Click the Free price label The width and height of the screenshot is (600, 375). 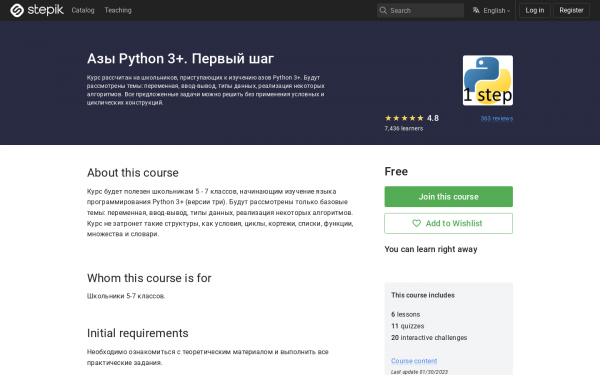pos(396,171)
